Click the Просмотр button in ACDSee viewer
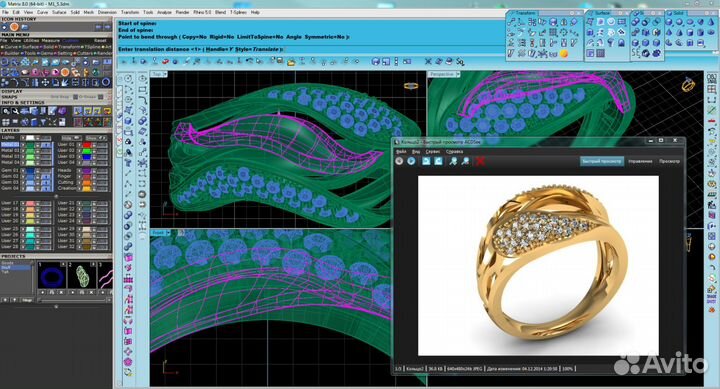The height and width of the screenshot is (389, 720). click(669, 161)
